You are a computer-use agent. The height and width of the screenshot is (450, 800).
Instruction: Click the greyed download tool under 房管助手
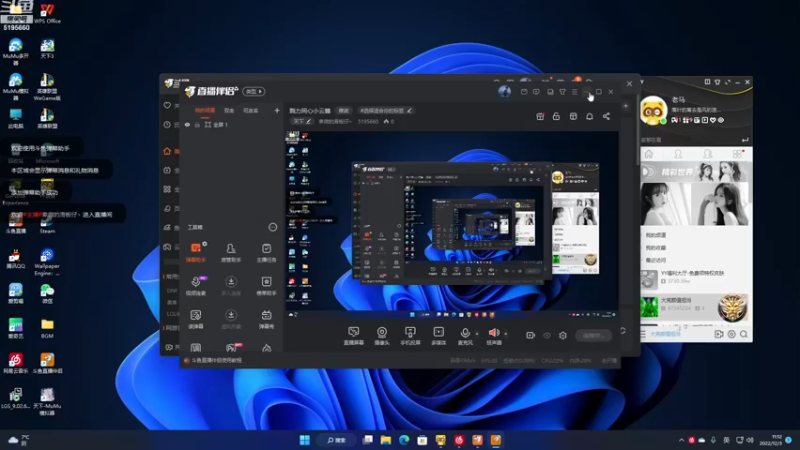[x=231, y=286]
